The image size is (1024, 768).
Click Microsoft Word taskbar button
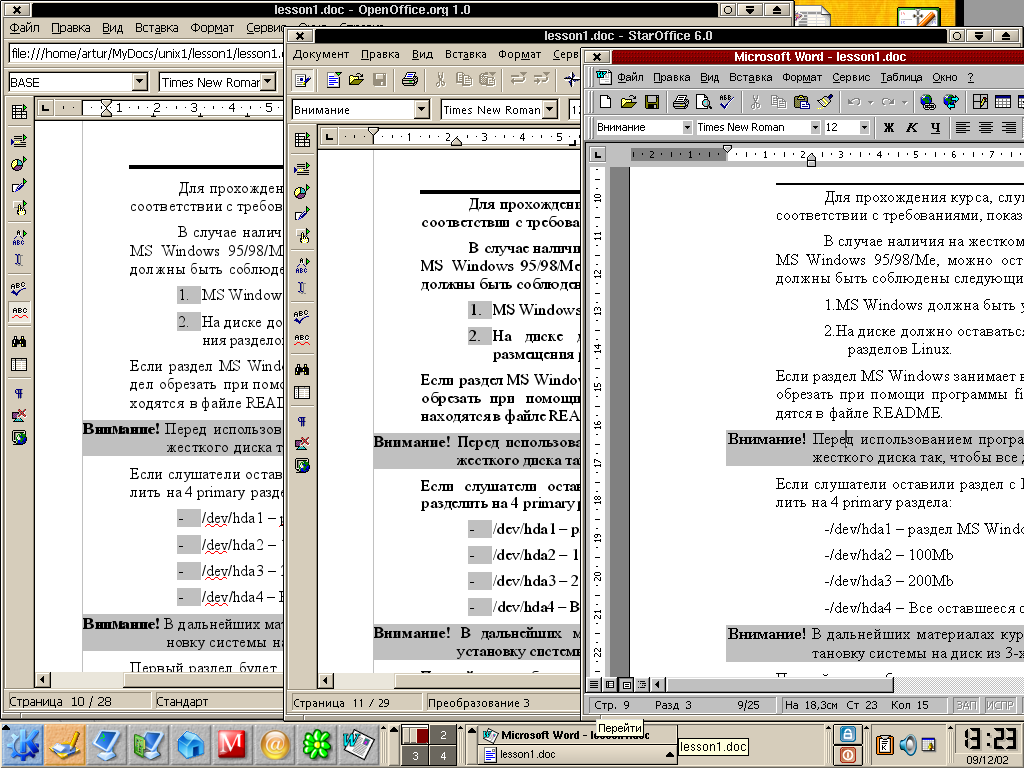(x=578, y=735)
